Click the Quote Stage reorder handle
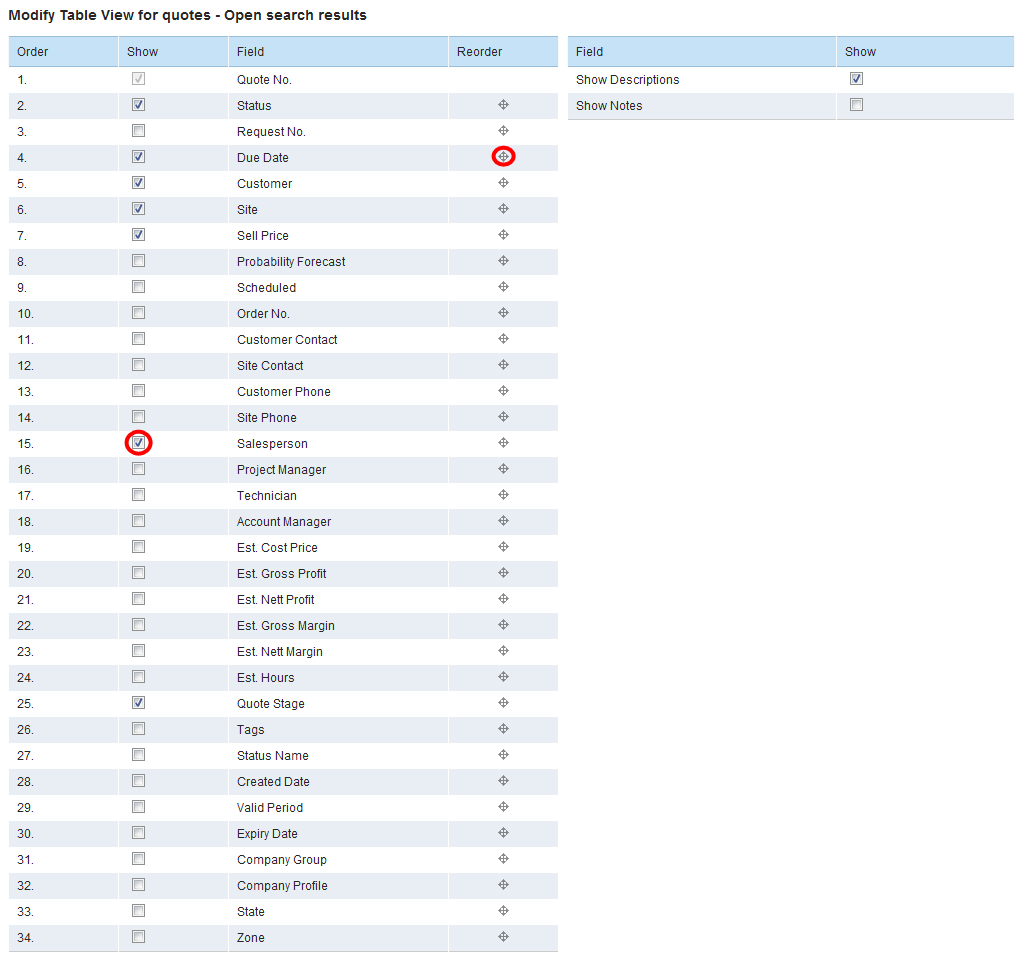1020x960 pixels. pyautogui.click(x=503, y=703)
